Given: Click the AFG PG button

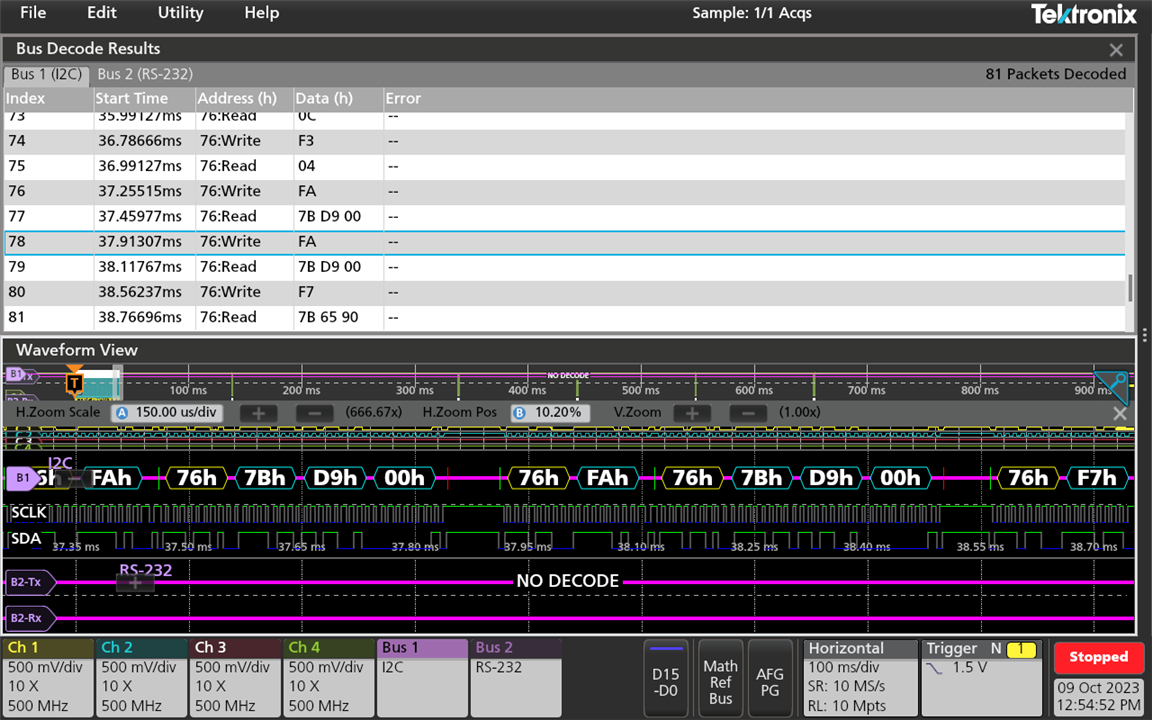Looking at the screenshot, I should [770, 678].
